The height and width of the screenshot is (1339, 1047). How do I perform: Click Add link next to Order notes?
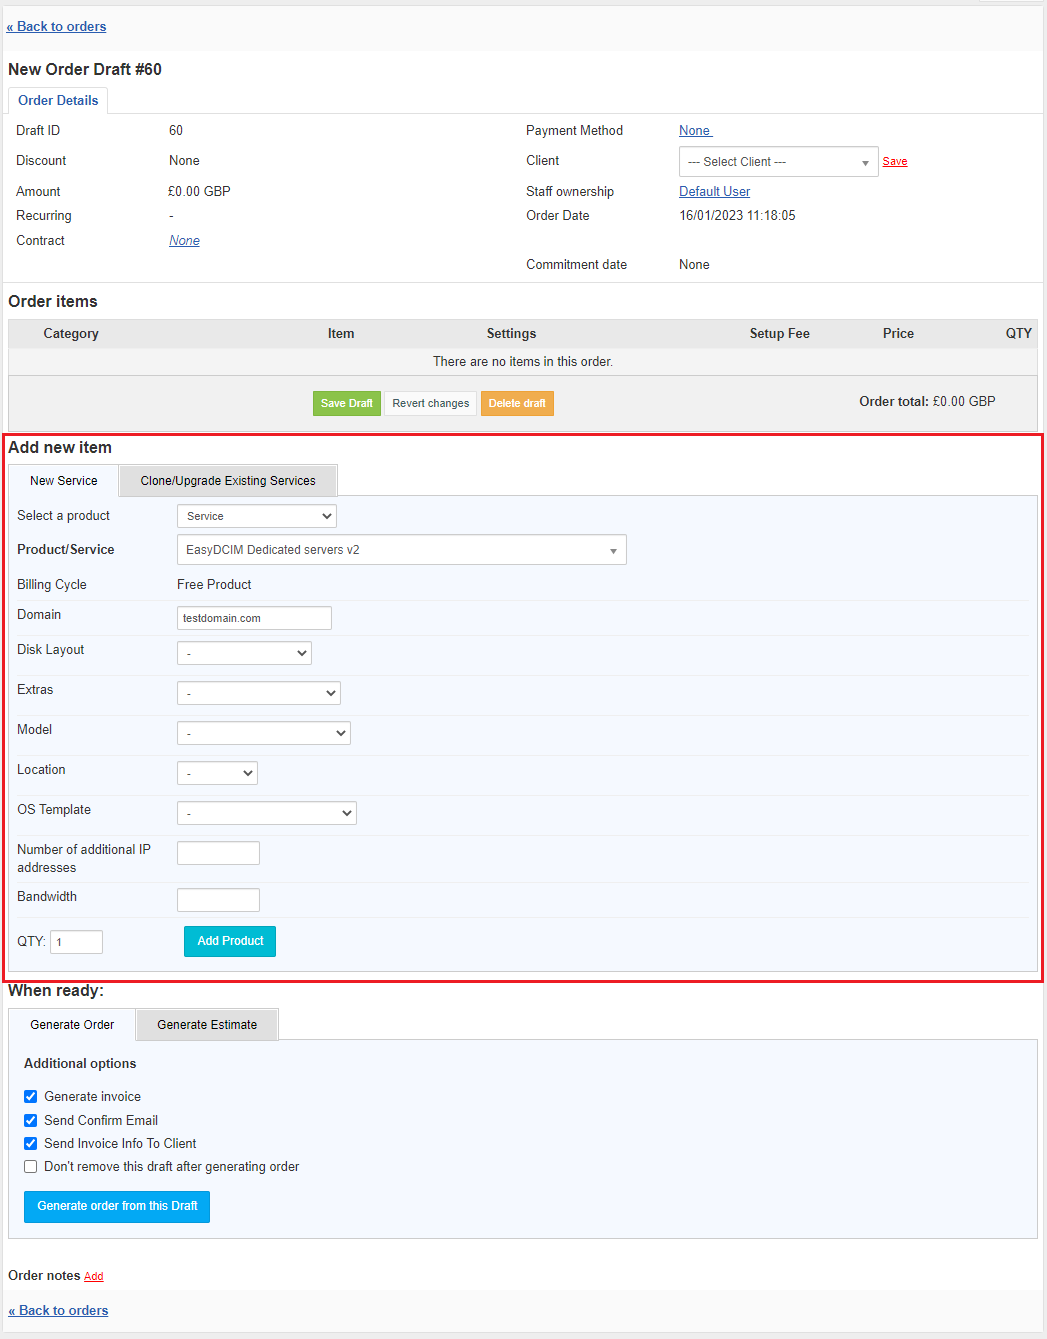click(94, 1277)
